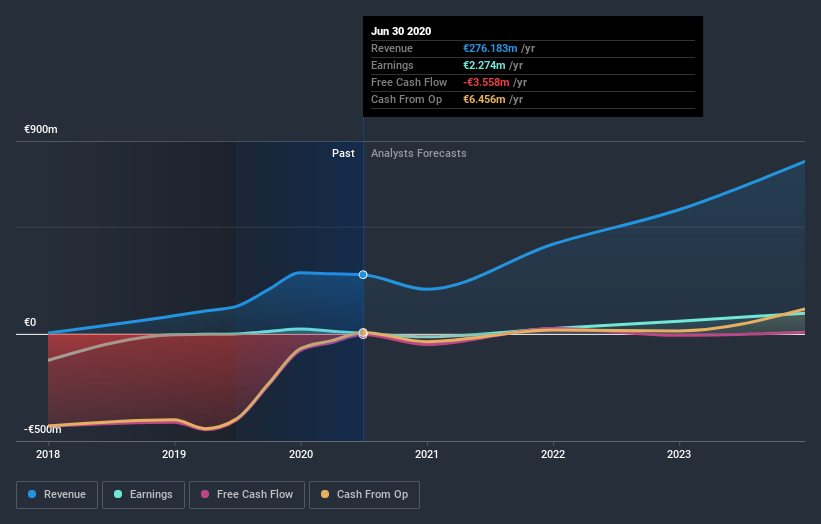Click the 2018 axis label
This screenshot has height=524, width=821.
pyautogui.click(x=48, y=454)
